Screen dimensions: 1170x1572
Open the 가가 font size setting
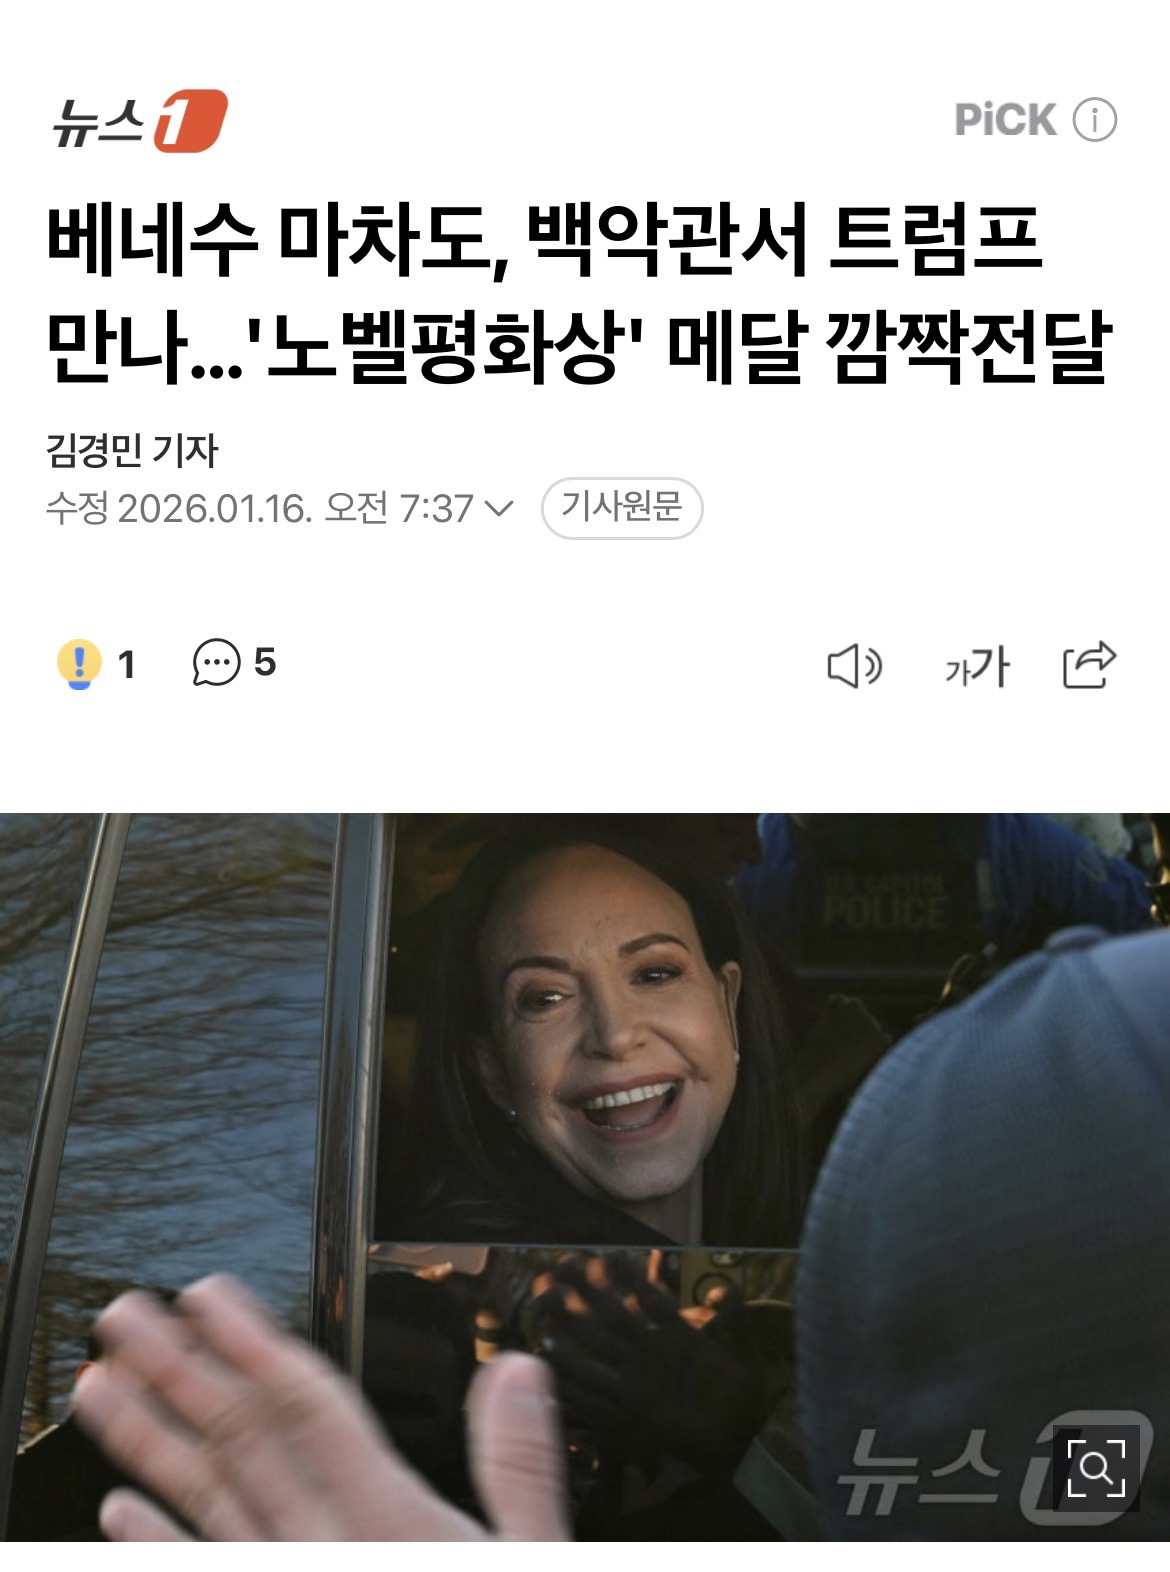(977, 666)
